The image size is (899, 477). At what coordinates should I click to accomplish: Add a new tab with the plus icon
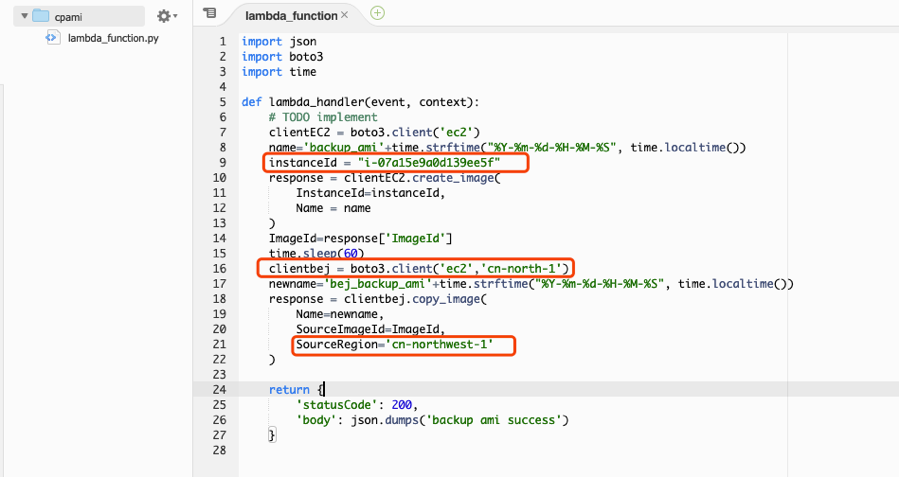click(377, 13)
